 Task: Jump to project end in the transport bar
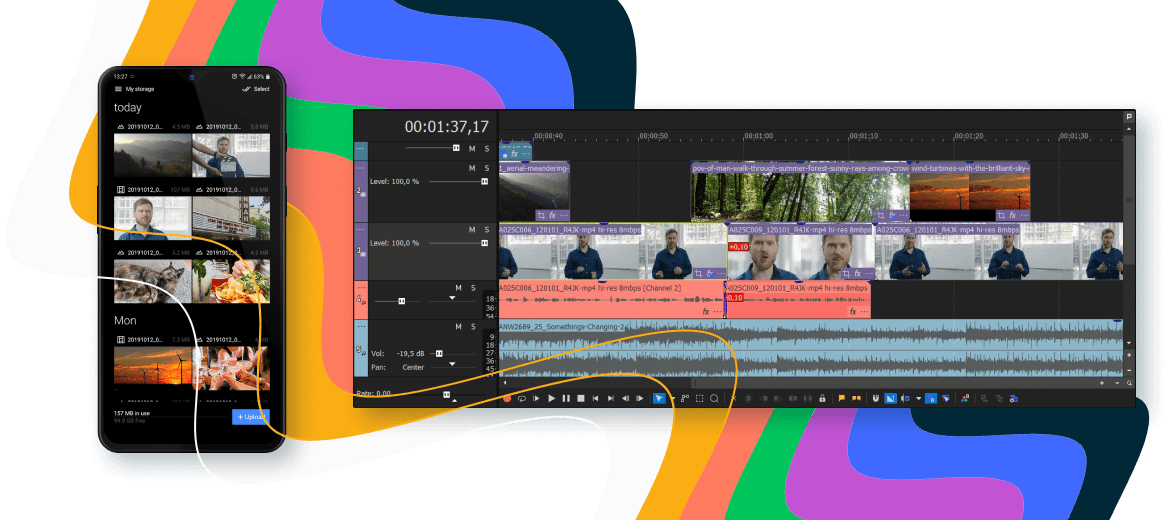[610, 398]
